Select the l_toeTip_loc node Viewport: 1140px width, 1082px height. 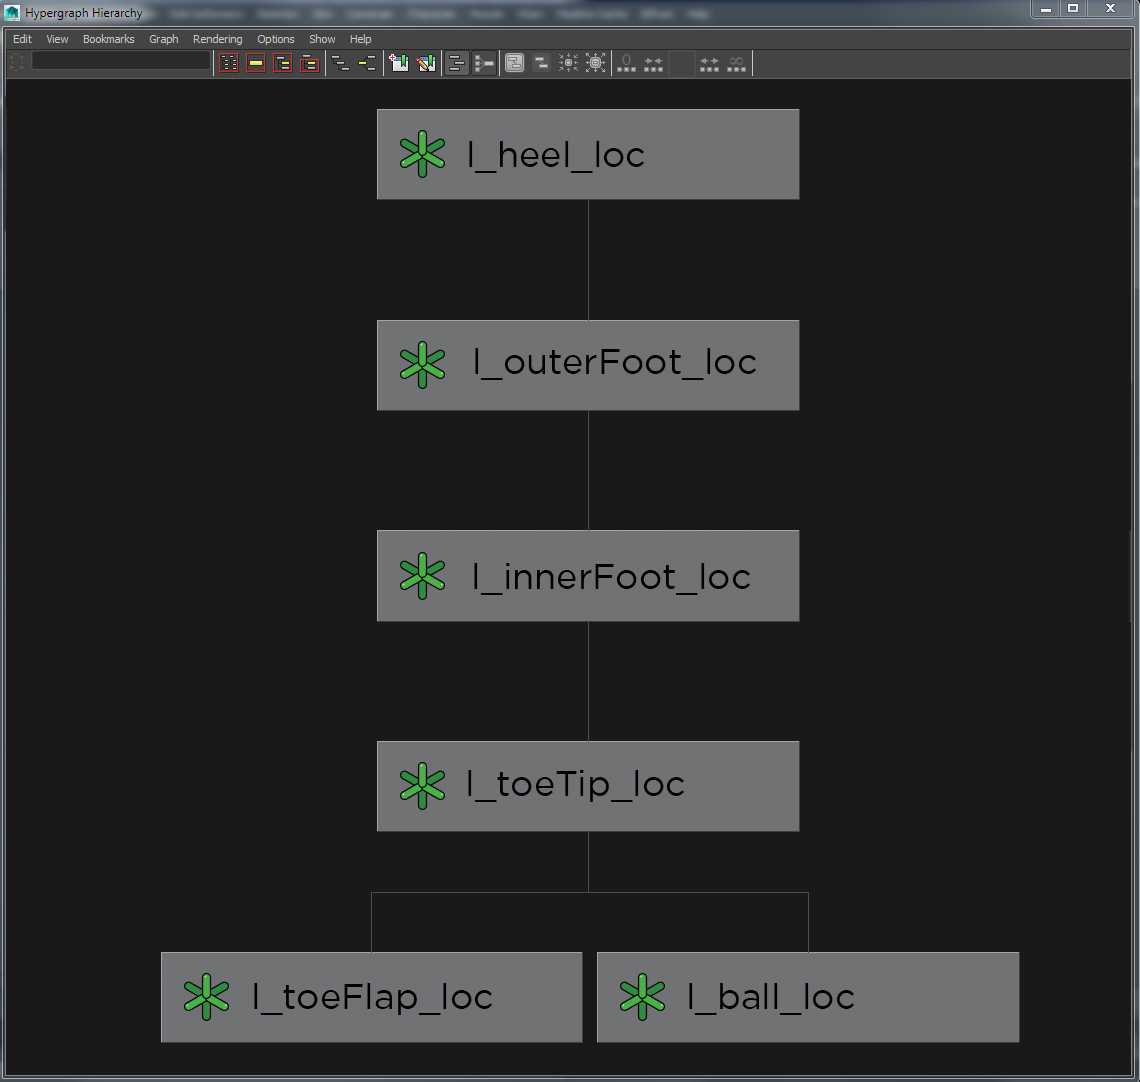click(x=588, y=786)
